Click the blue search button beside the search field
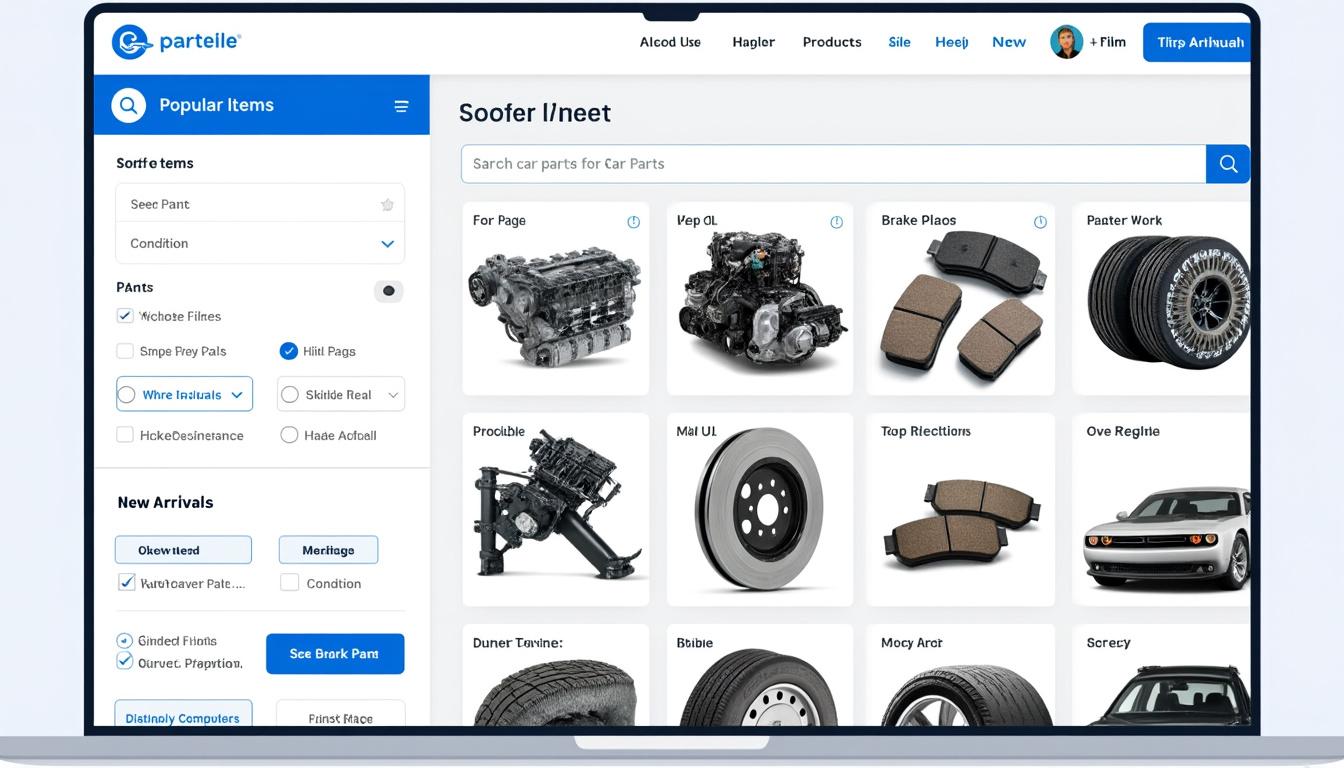 tap(1228, 164)
